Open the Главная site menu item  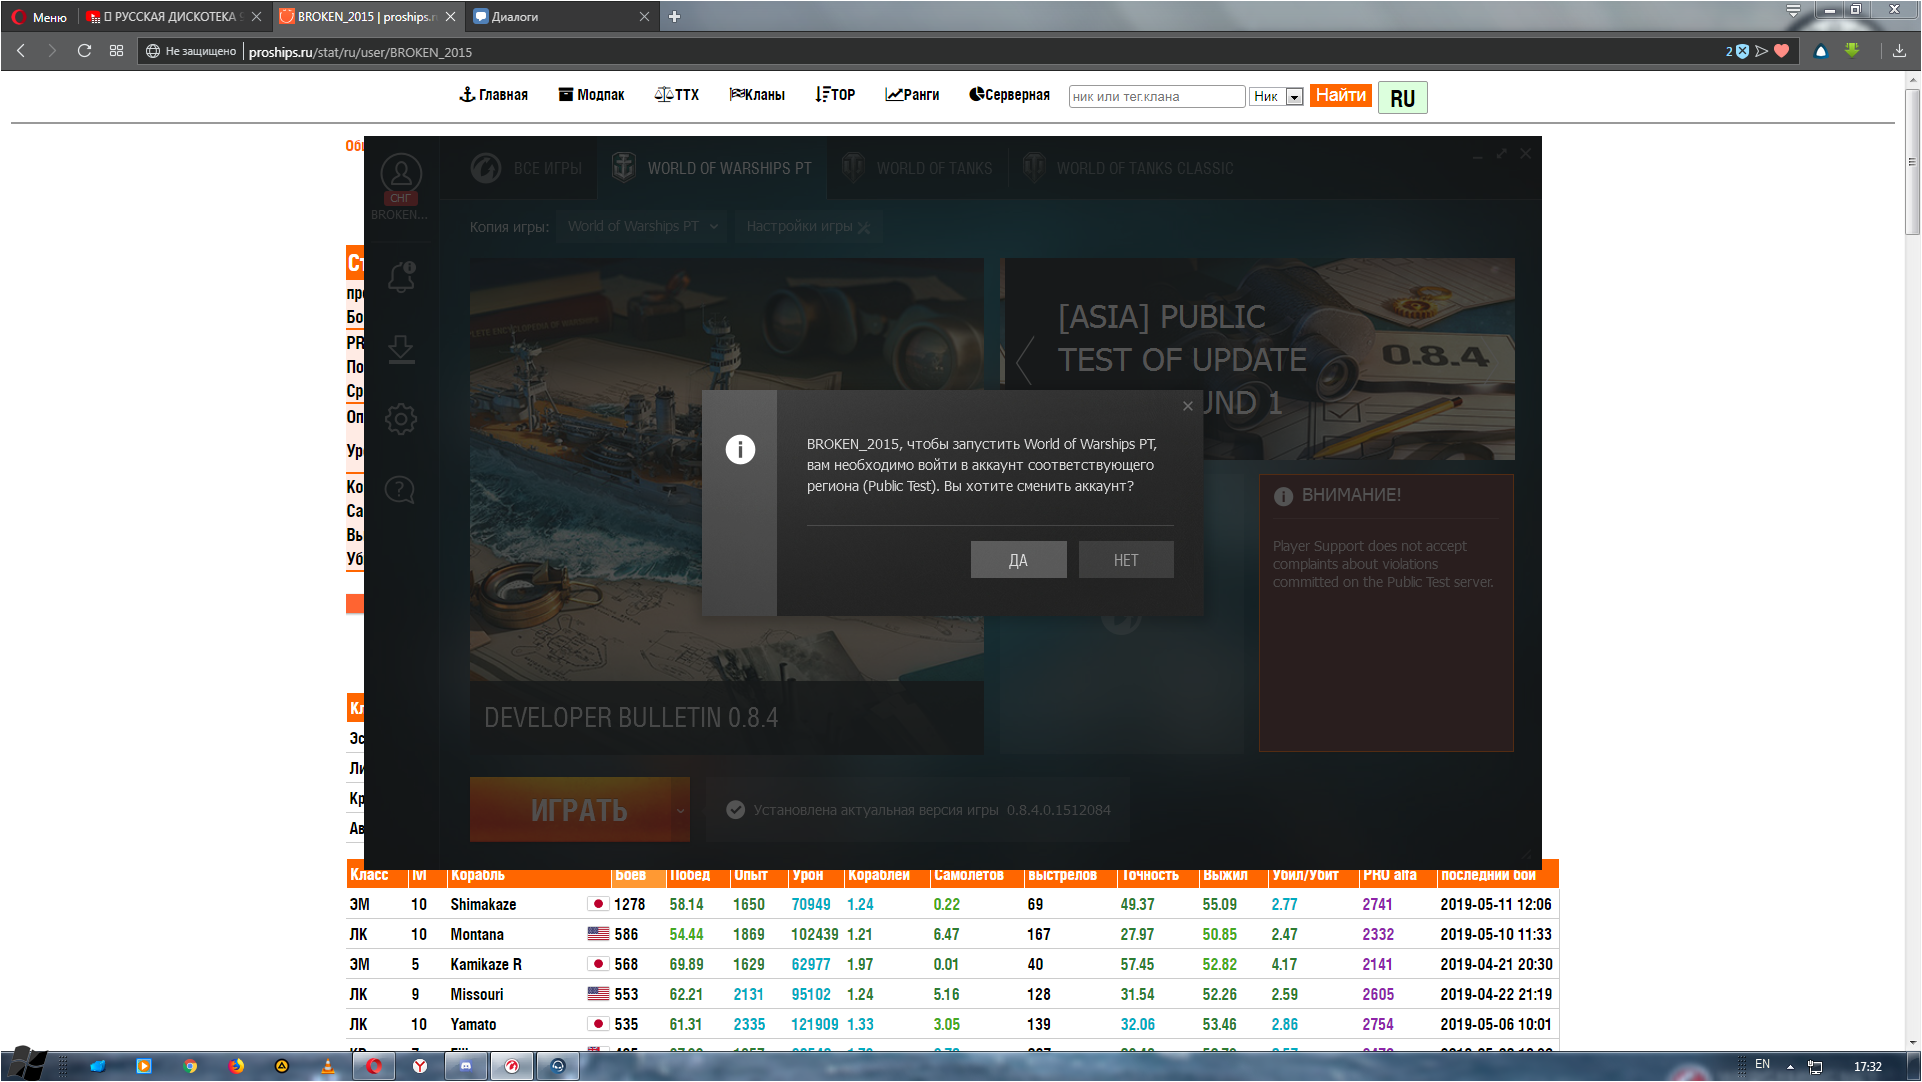point(493,95)
